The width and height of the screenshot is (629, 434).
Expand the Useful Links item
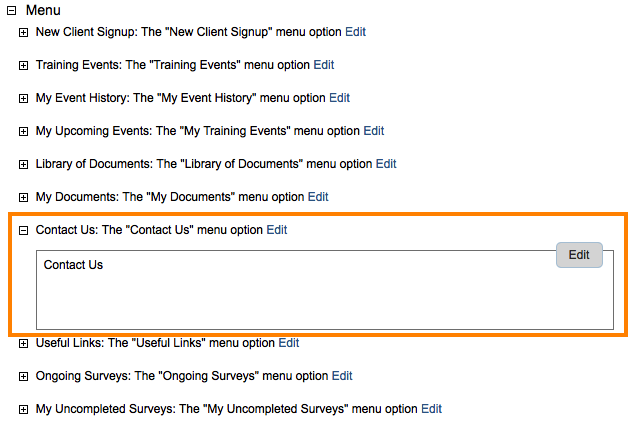(x=23, y=344)
